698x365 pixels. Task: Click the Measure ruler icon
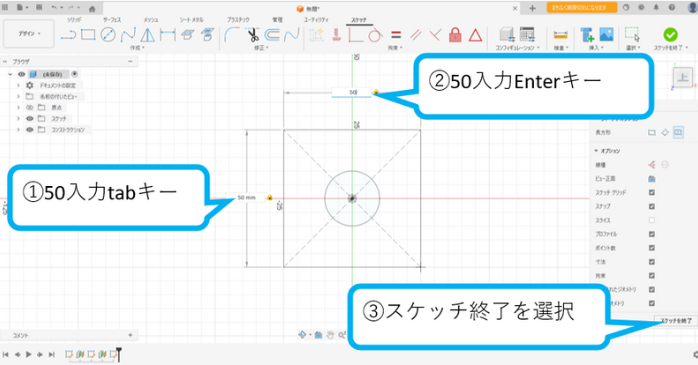coord(560,35)
